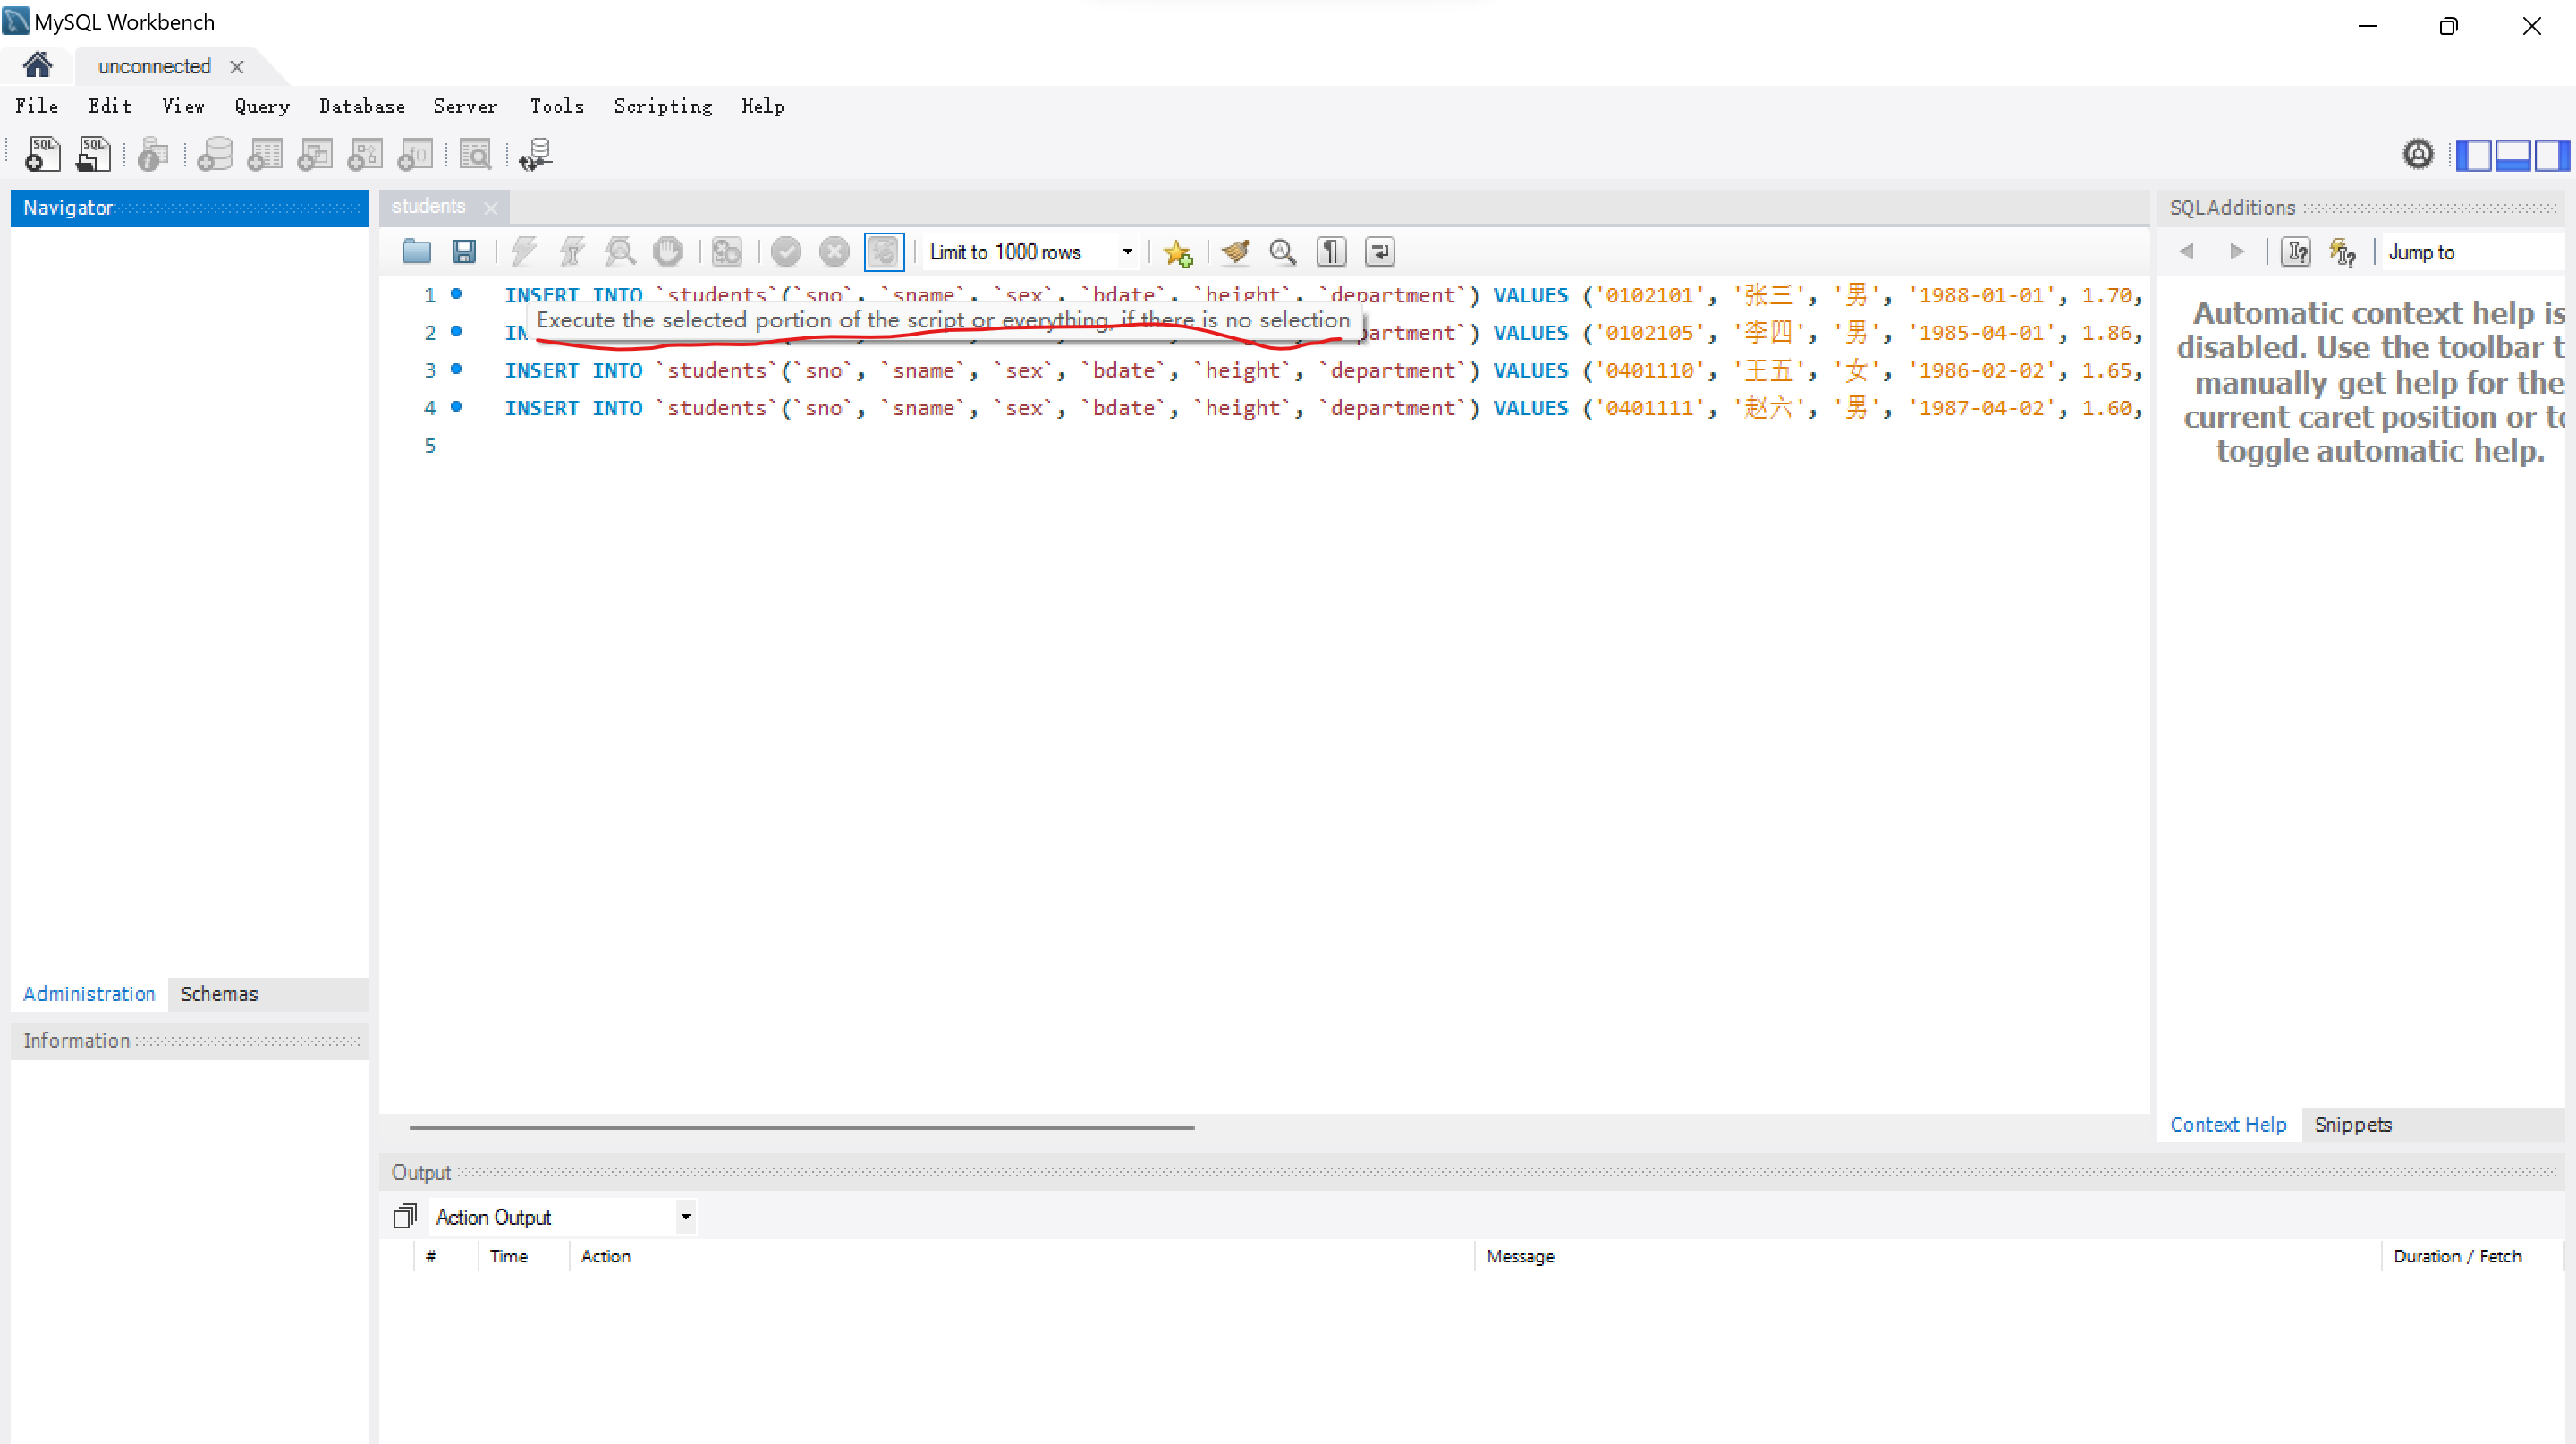Run EXPLAIN on statement under cursor
Image resolution: width=2576 pixels, height=1444 pixels.
click(620, 252)
